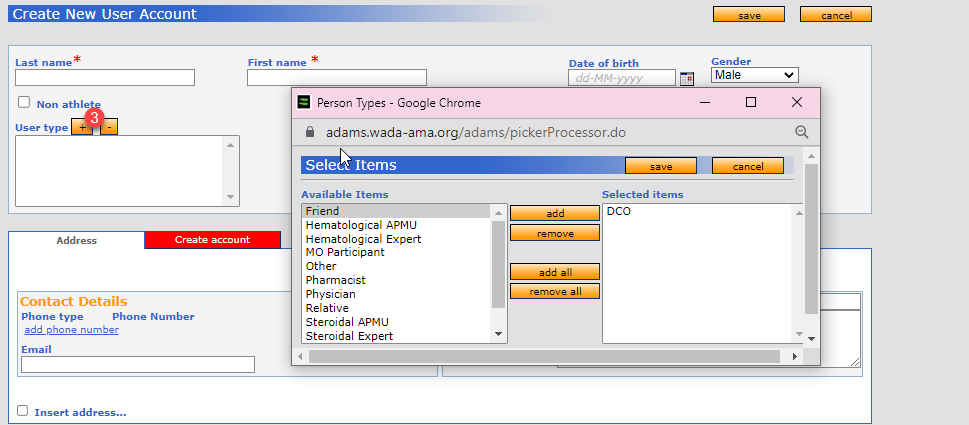Select Other in Available Items
Viewport: 969px width, 425px height.
click(397, 266)
